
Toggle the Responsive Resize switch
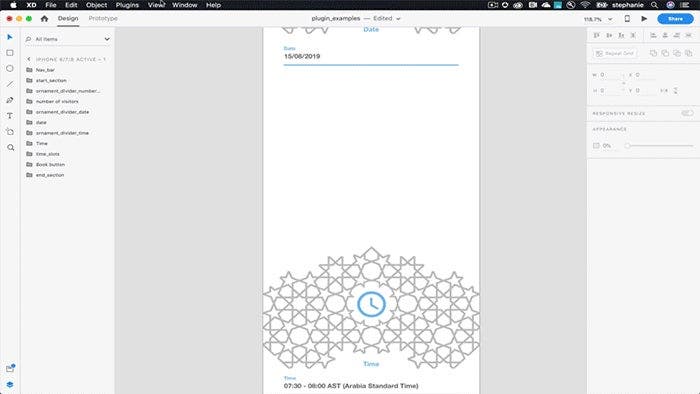(687, 113)
